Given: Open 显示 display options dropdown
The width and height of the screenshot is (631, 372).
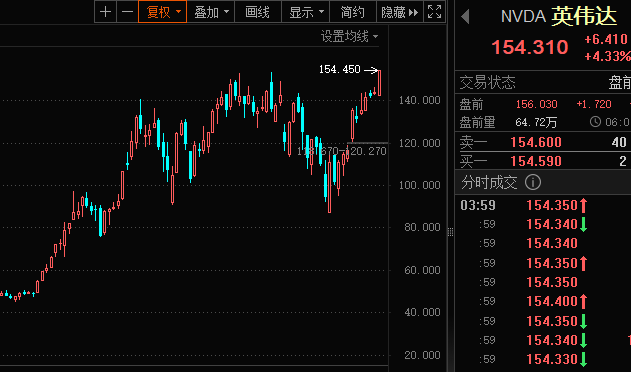Looking at the screenshot, I should (305, 12).
